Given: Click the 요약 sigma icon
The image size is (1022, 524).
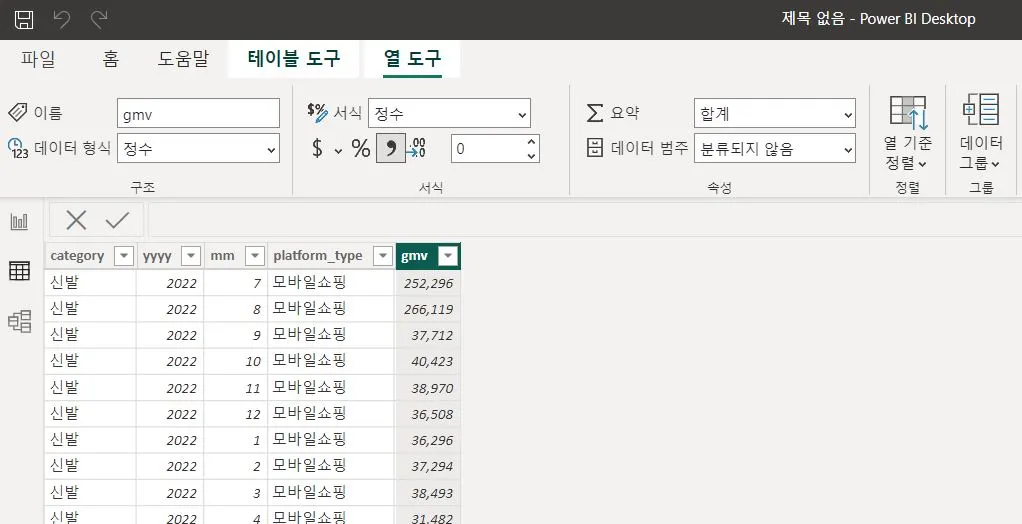Looking at the screenshot, I should pyautogui.click(x=594, y=113).
